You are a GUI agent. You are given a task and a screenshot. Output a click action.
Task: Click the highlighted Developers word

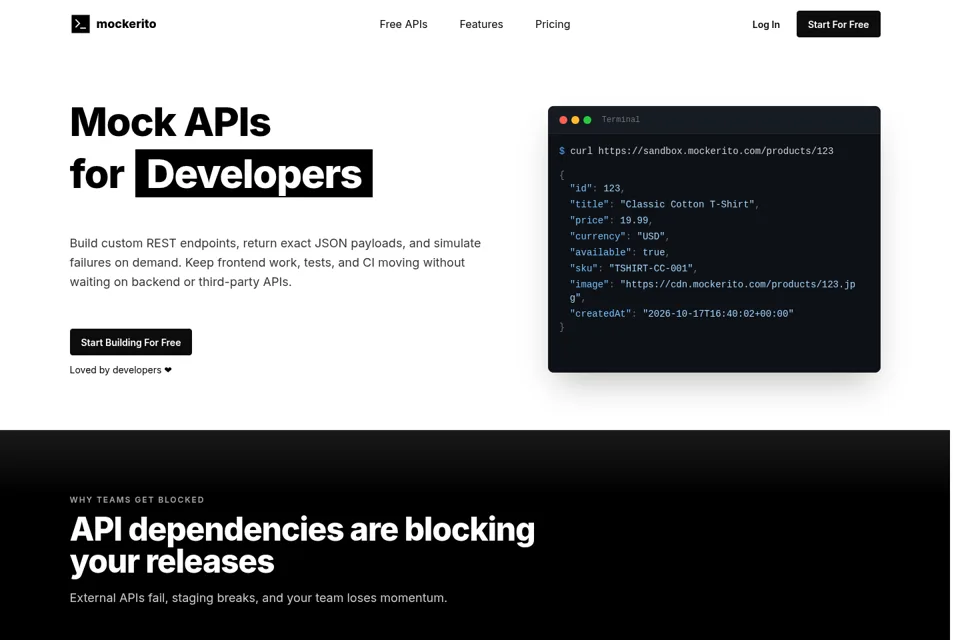tap(254, 173)
